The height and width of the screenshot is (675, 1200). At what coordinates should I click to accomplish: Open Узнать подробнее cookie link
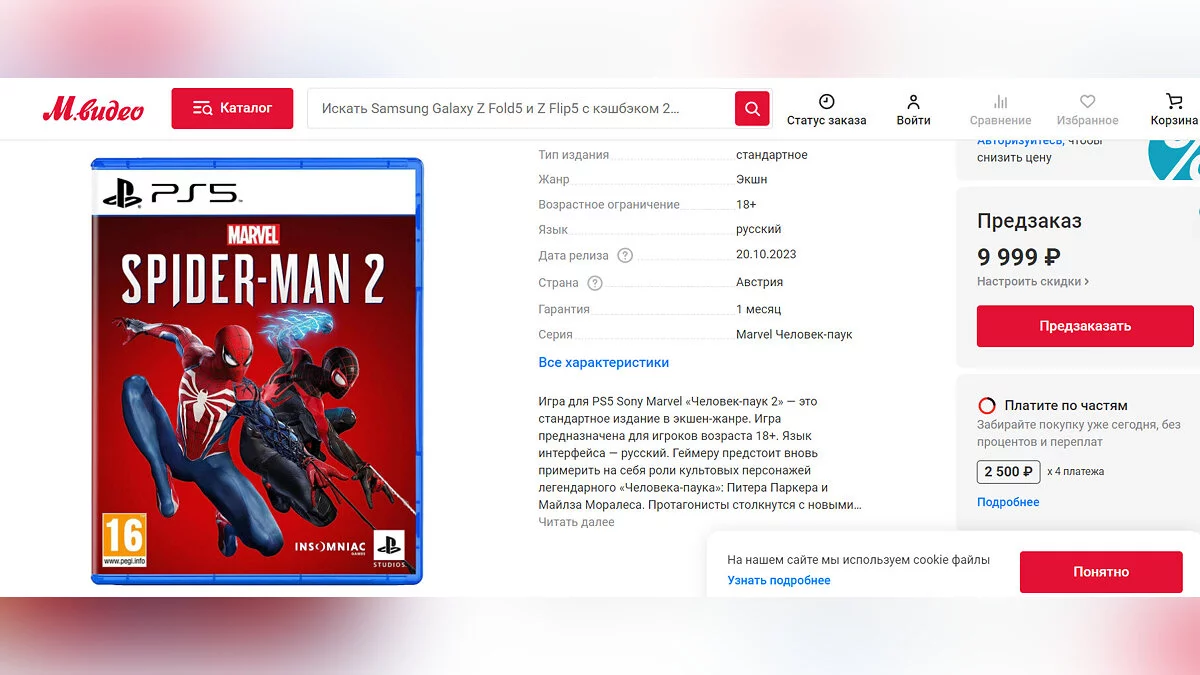[x=779, y=580]
